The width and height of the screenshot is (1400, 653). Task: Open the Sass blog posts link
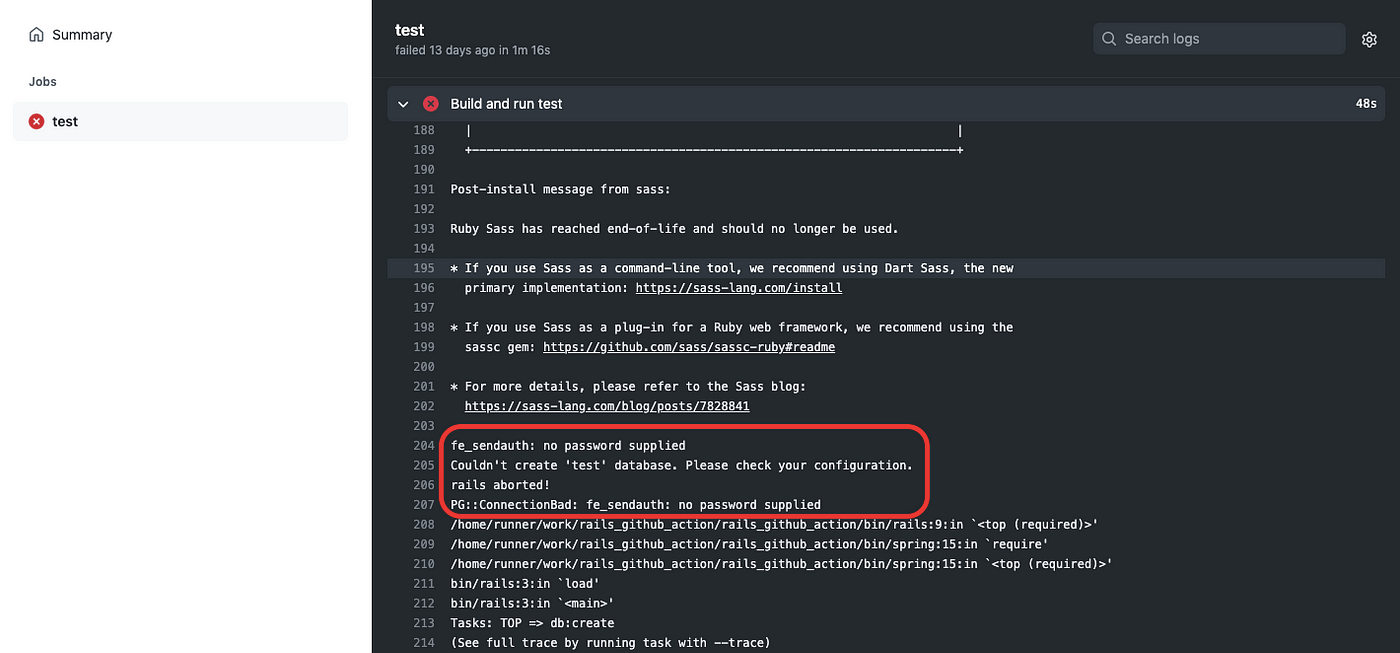(607, 406)
